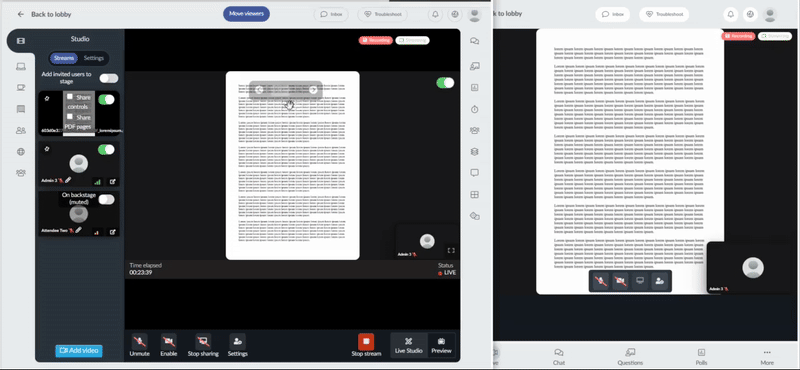The width and height of the screenshot is (800, 370).
Task: Check the Share controls checkbox
Action: (x=70, y=96)
